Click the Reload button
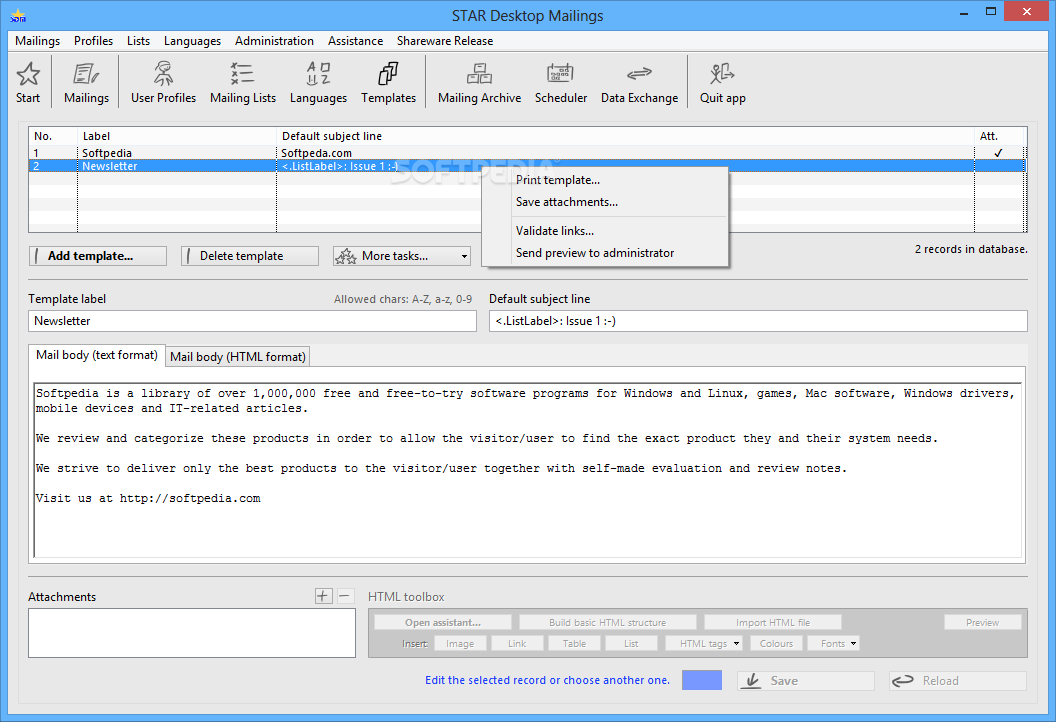Screen dimensions: 1056x722 point(958,681)
